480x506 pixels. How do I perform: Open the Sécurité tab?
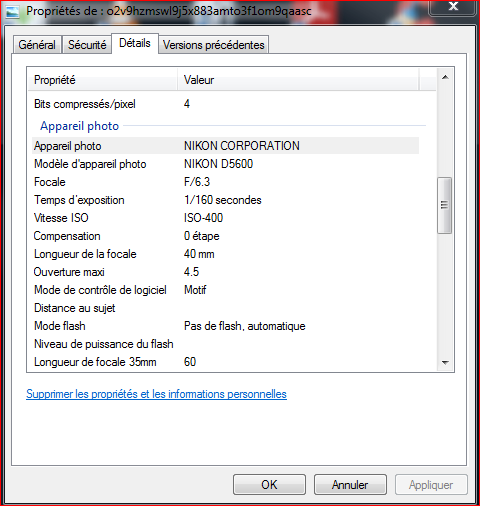[87, 45]
